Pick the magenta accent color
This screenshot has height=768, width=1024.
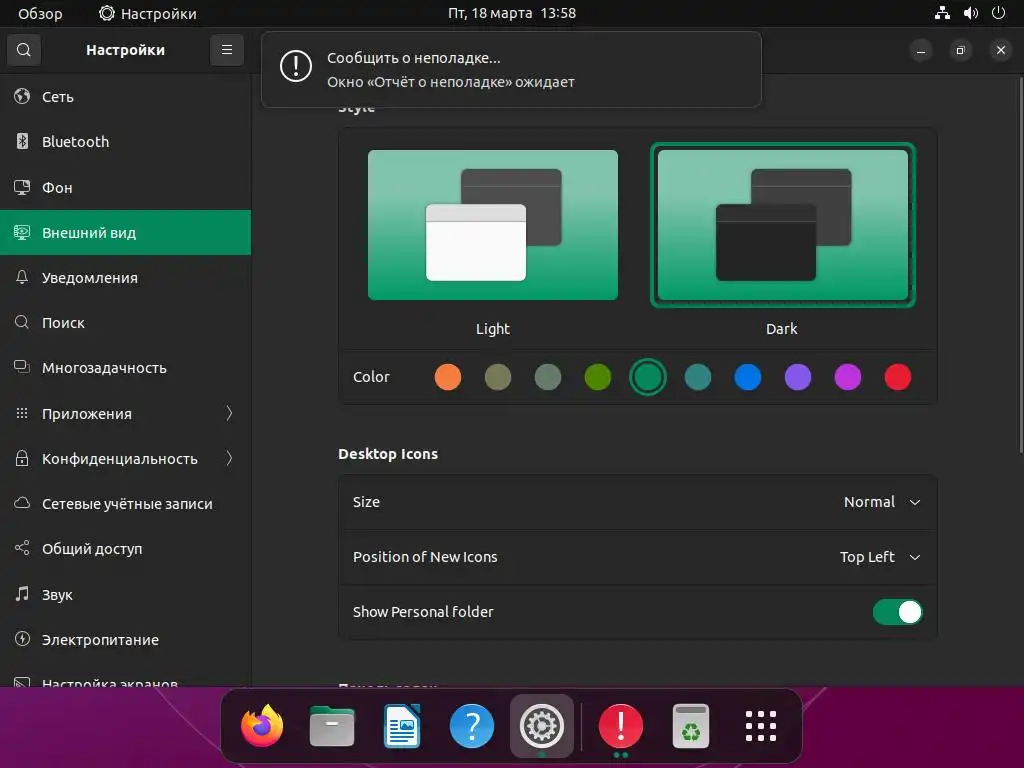pos(848,377)
